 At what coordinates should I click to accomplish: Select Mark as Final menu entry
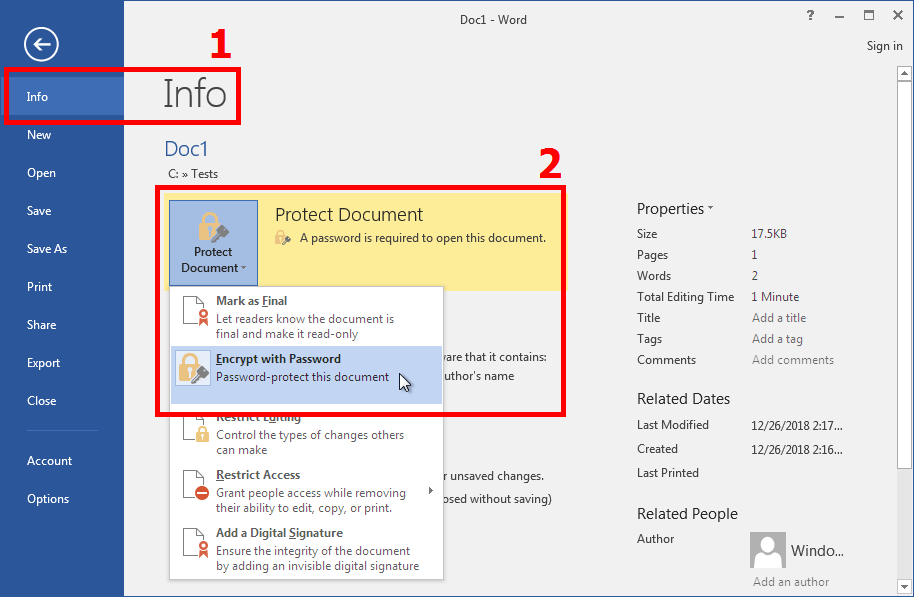pyautogui.click(x=307, y=317)
